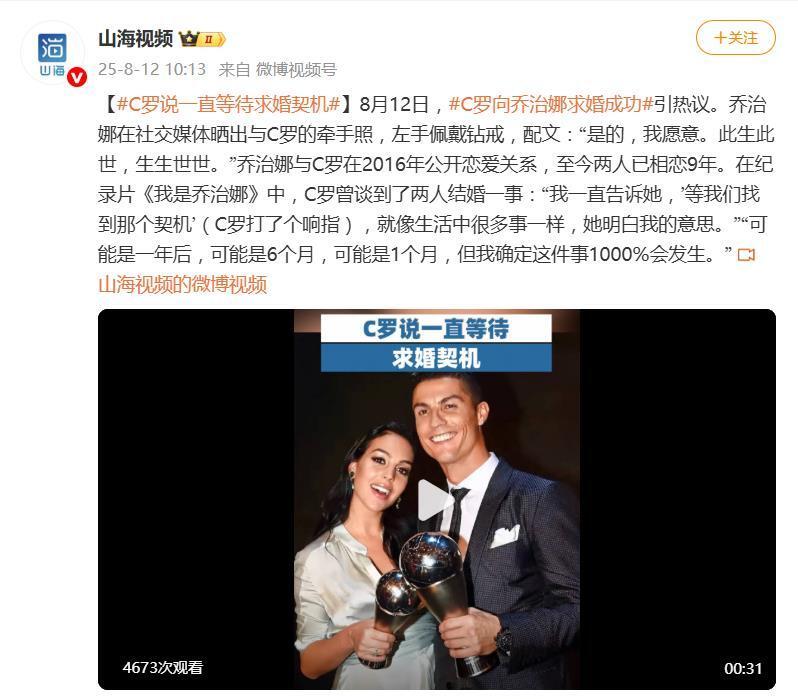The height and width of the screenshot is (699, 798).
Task: Click the 来自 source label
Action: coord(234,69)
